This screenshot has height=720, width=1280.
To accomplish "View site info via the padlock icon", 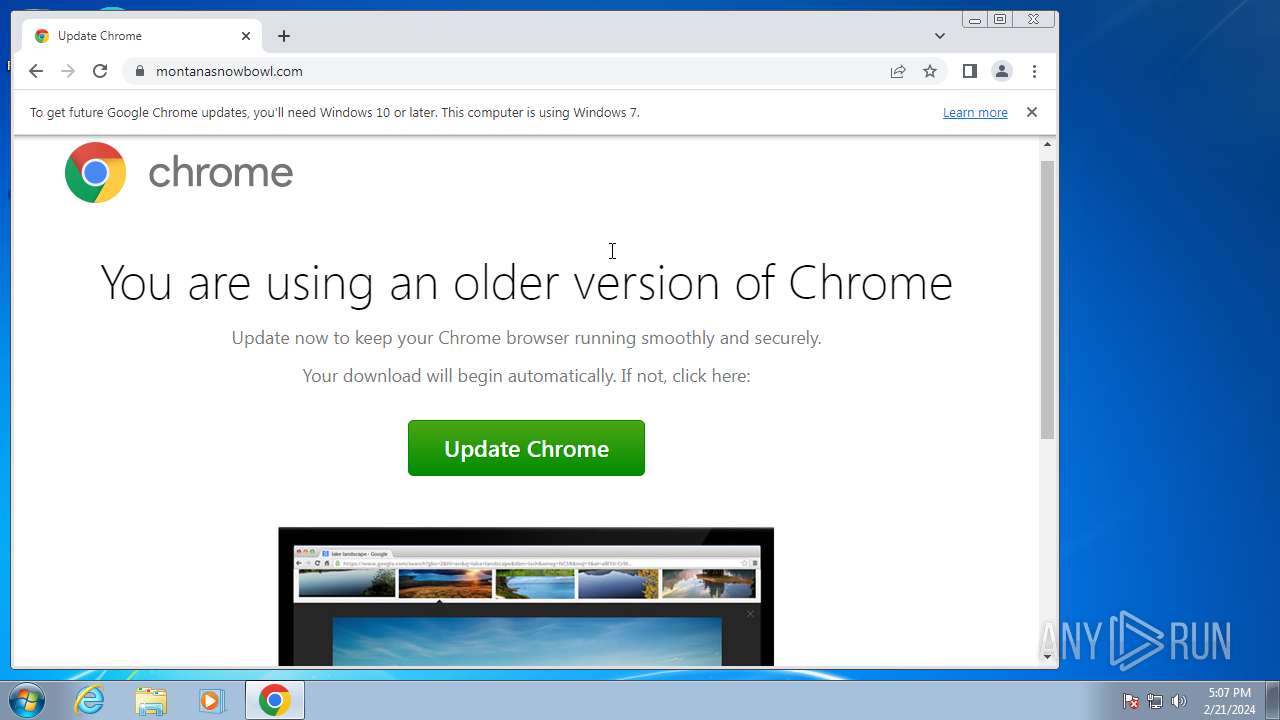I will (x=139, y=71).
